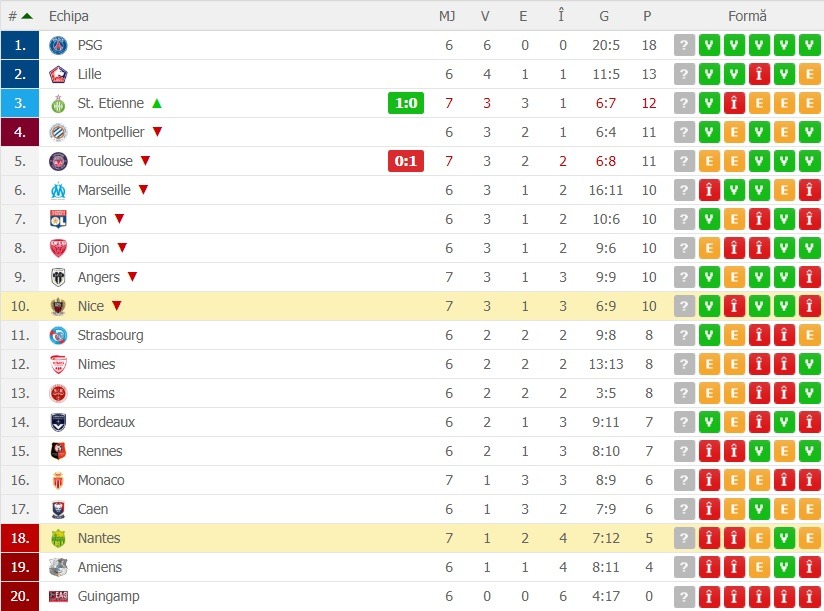
Task: Open the Montpellier team link
Action: (111, 132)
